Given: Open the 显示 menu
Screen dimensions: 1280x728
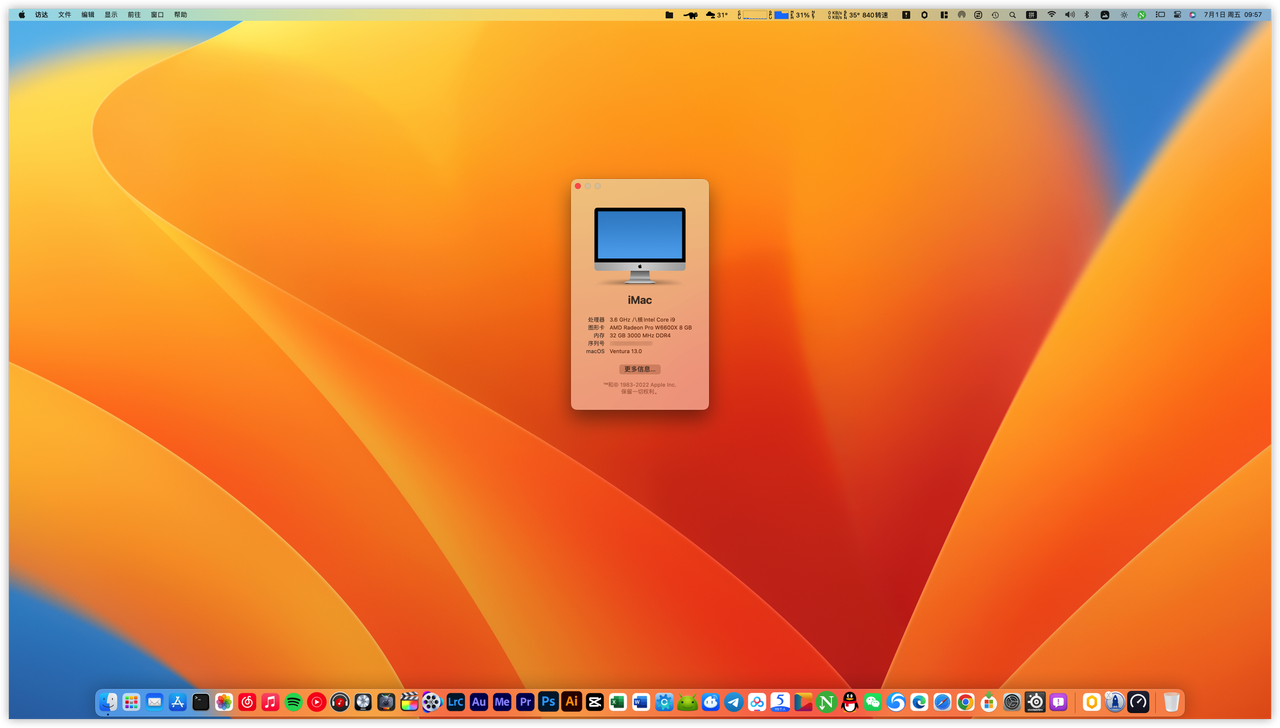Looking at the screenshot, I should tap(111, 15).
